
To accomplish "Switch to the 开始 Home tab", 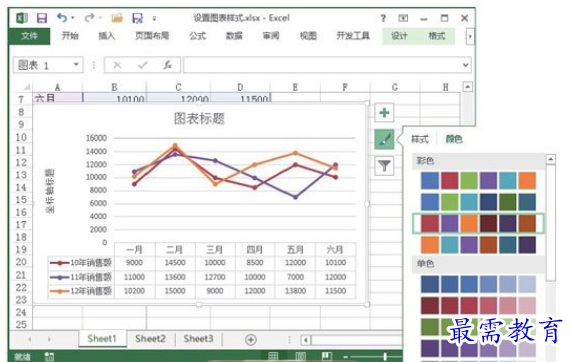I will 70,36.
